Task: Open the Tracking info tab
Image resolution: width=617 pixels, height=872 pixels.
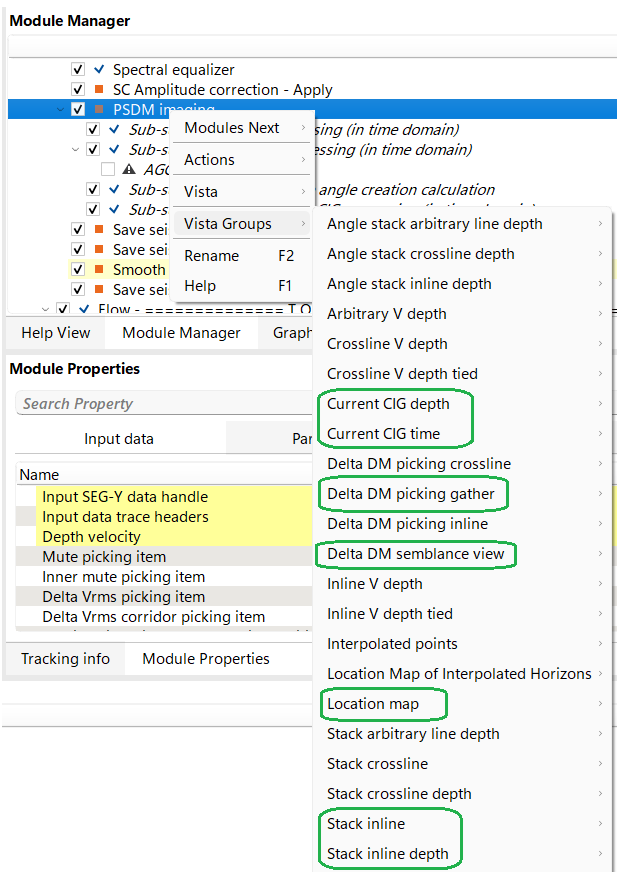Action: [66, 659]
